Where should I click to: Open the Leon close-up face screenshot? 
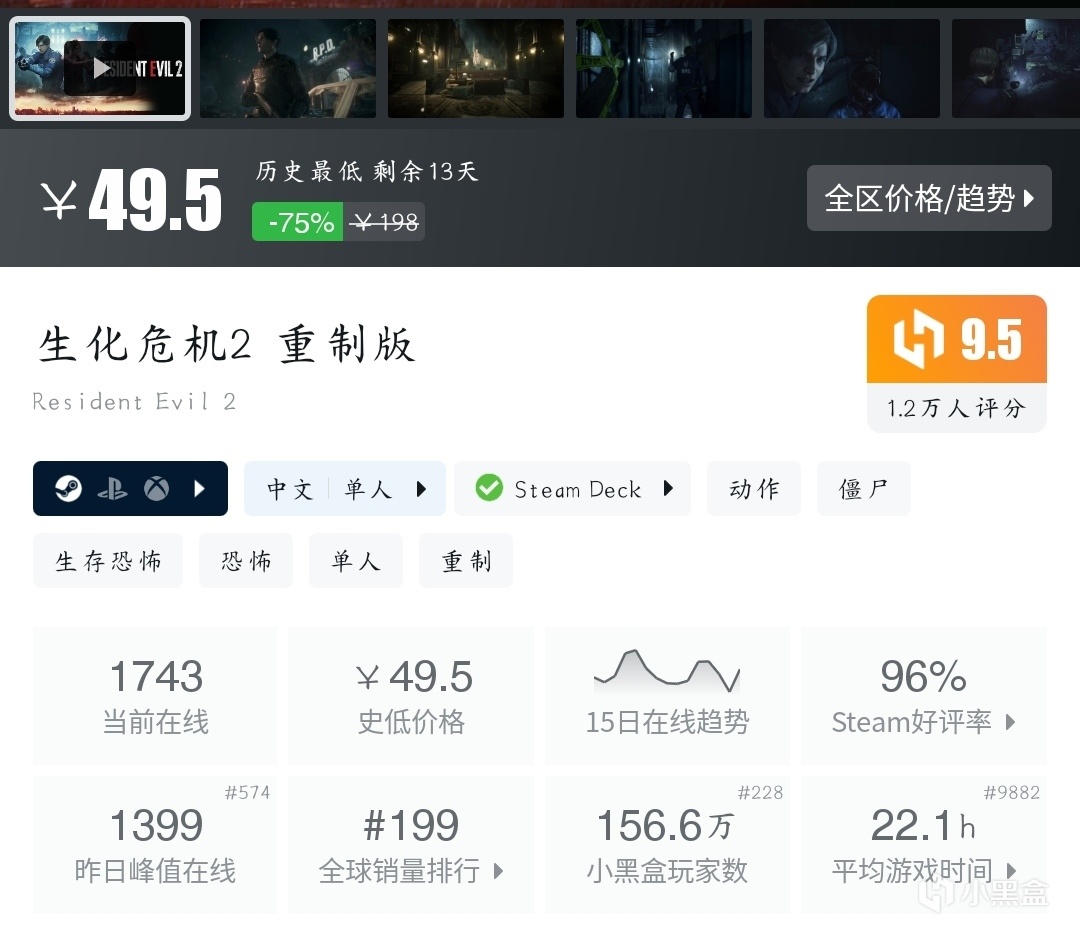tap(852, 68)
